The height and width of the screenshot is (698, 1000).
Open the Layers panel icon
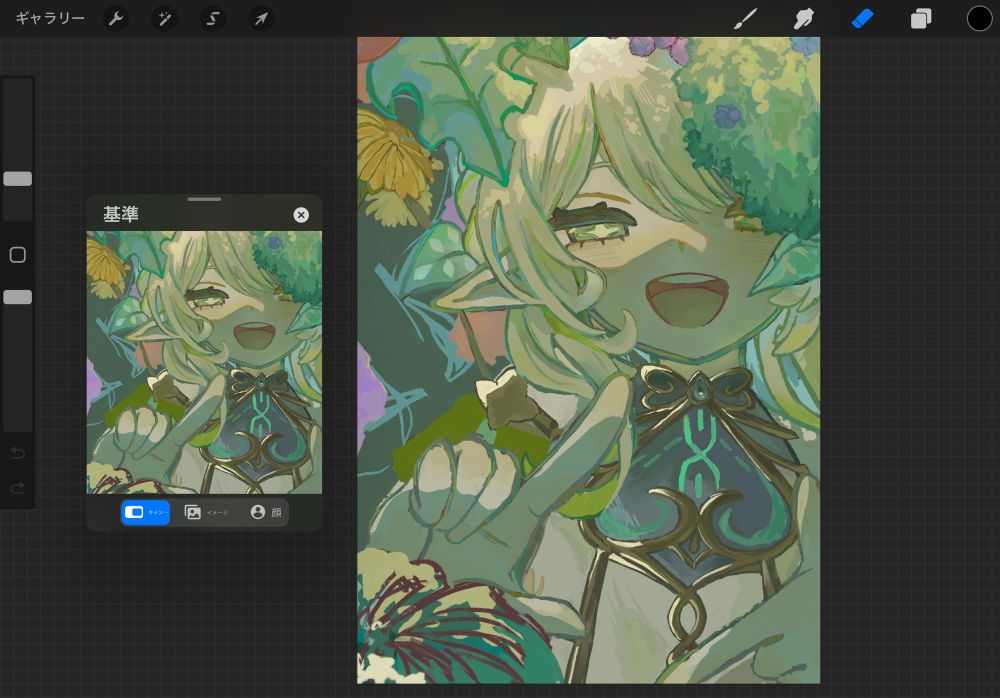(x=921, y=19)
